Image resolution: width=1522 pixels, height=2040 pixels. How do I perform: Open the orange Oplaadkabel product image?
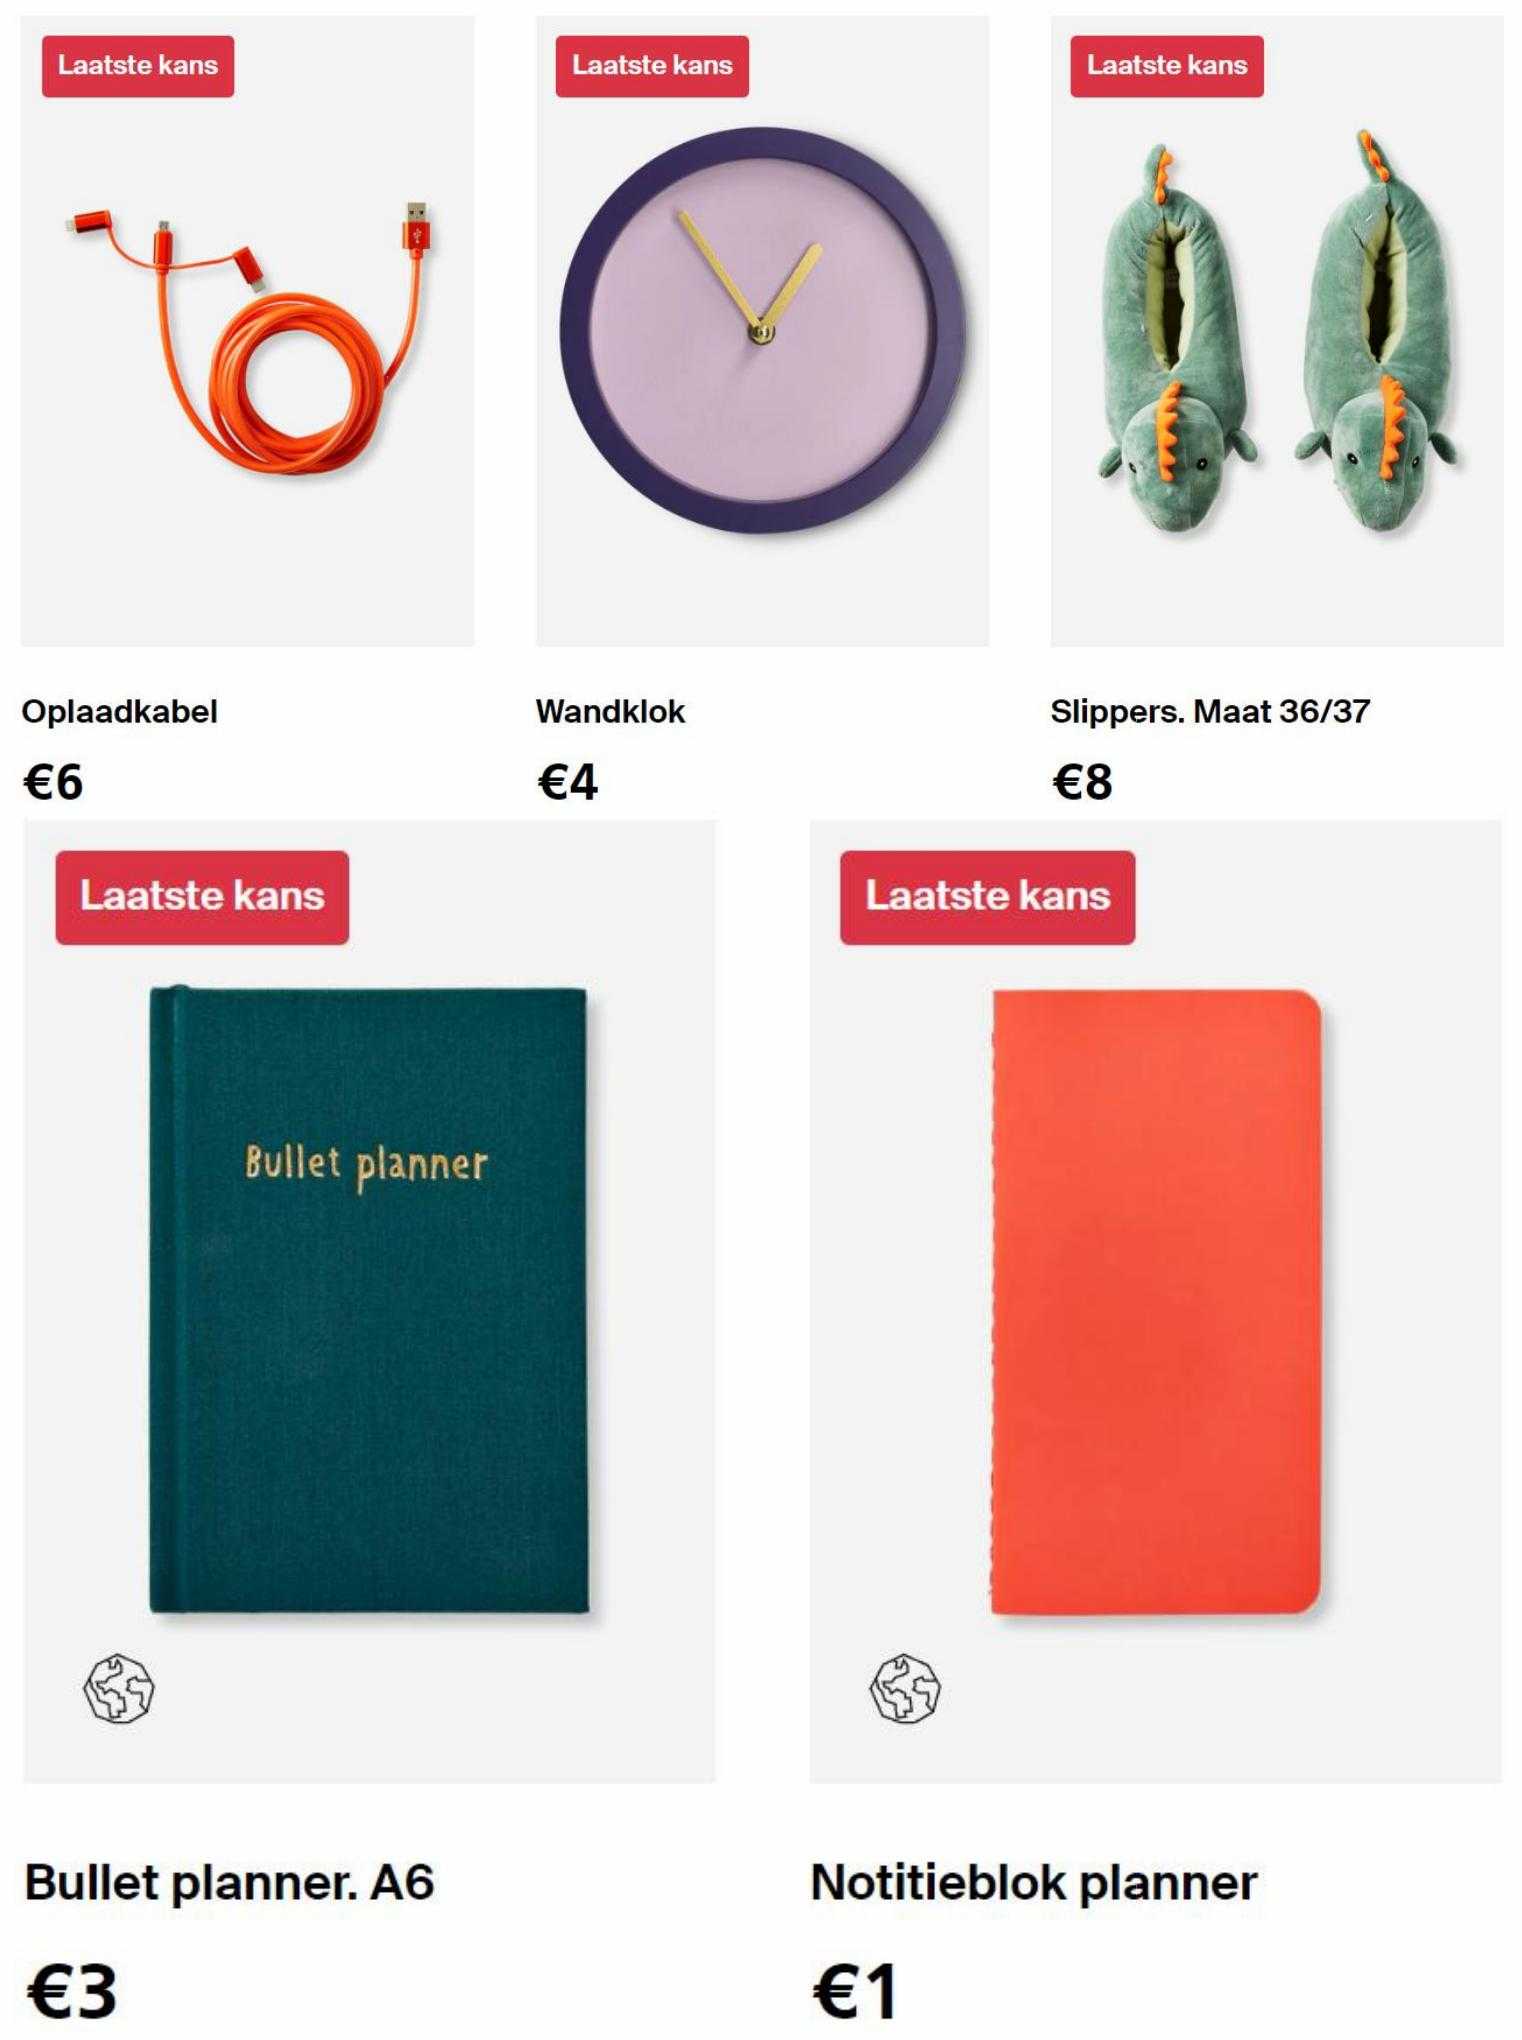click(248, 331)
